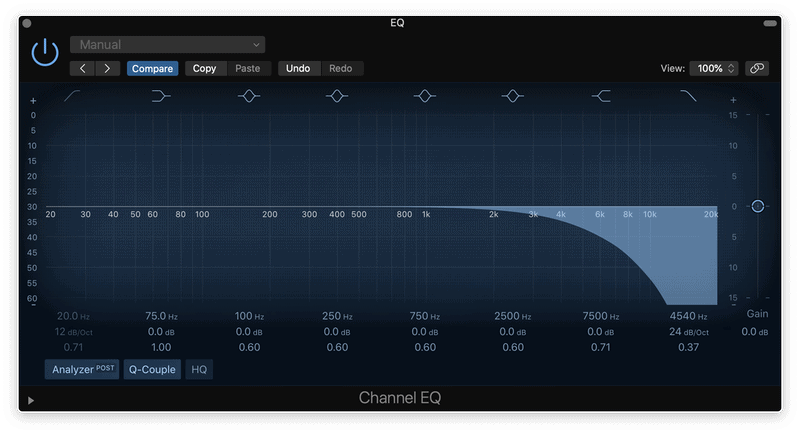Toggle the 2500 Hz parametric band icon
Image resolution: width=800 pixels, height=433 pixels.
click(x=513, y=96)
